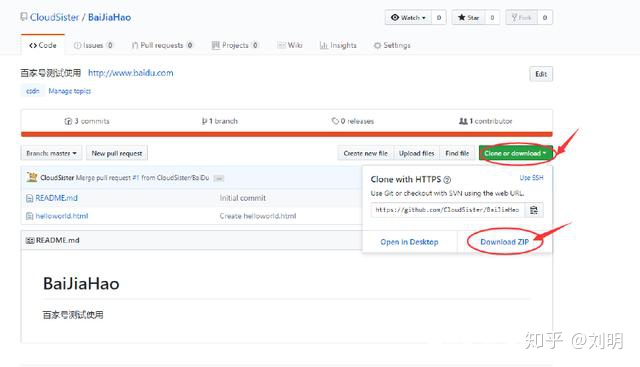
Task: Click Find file button
Action: pyautogui.click(x=457, y=153)
